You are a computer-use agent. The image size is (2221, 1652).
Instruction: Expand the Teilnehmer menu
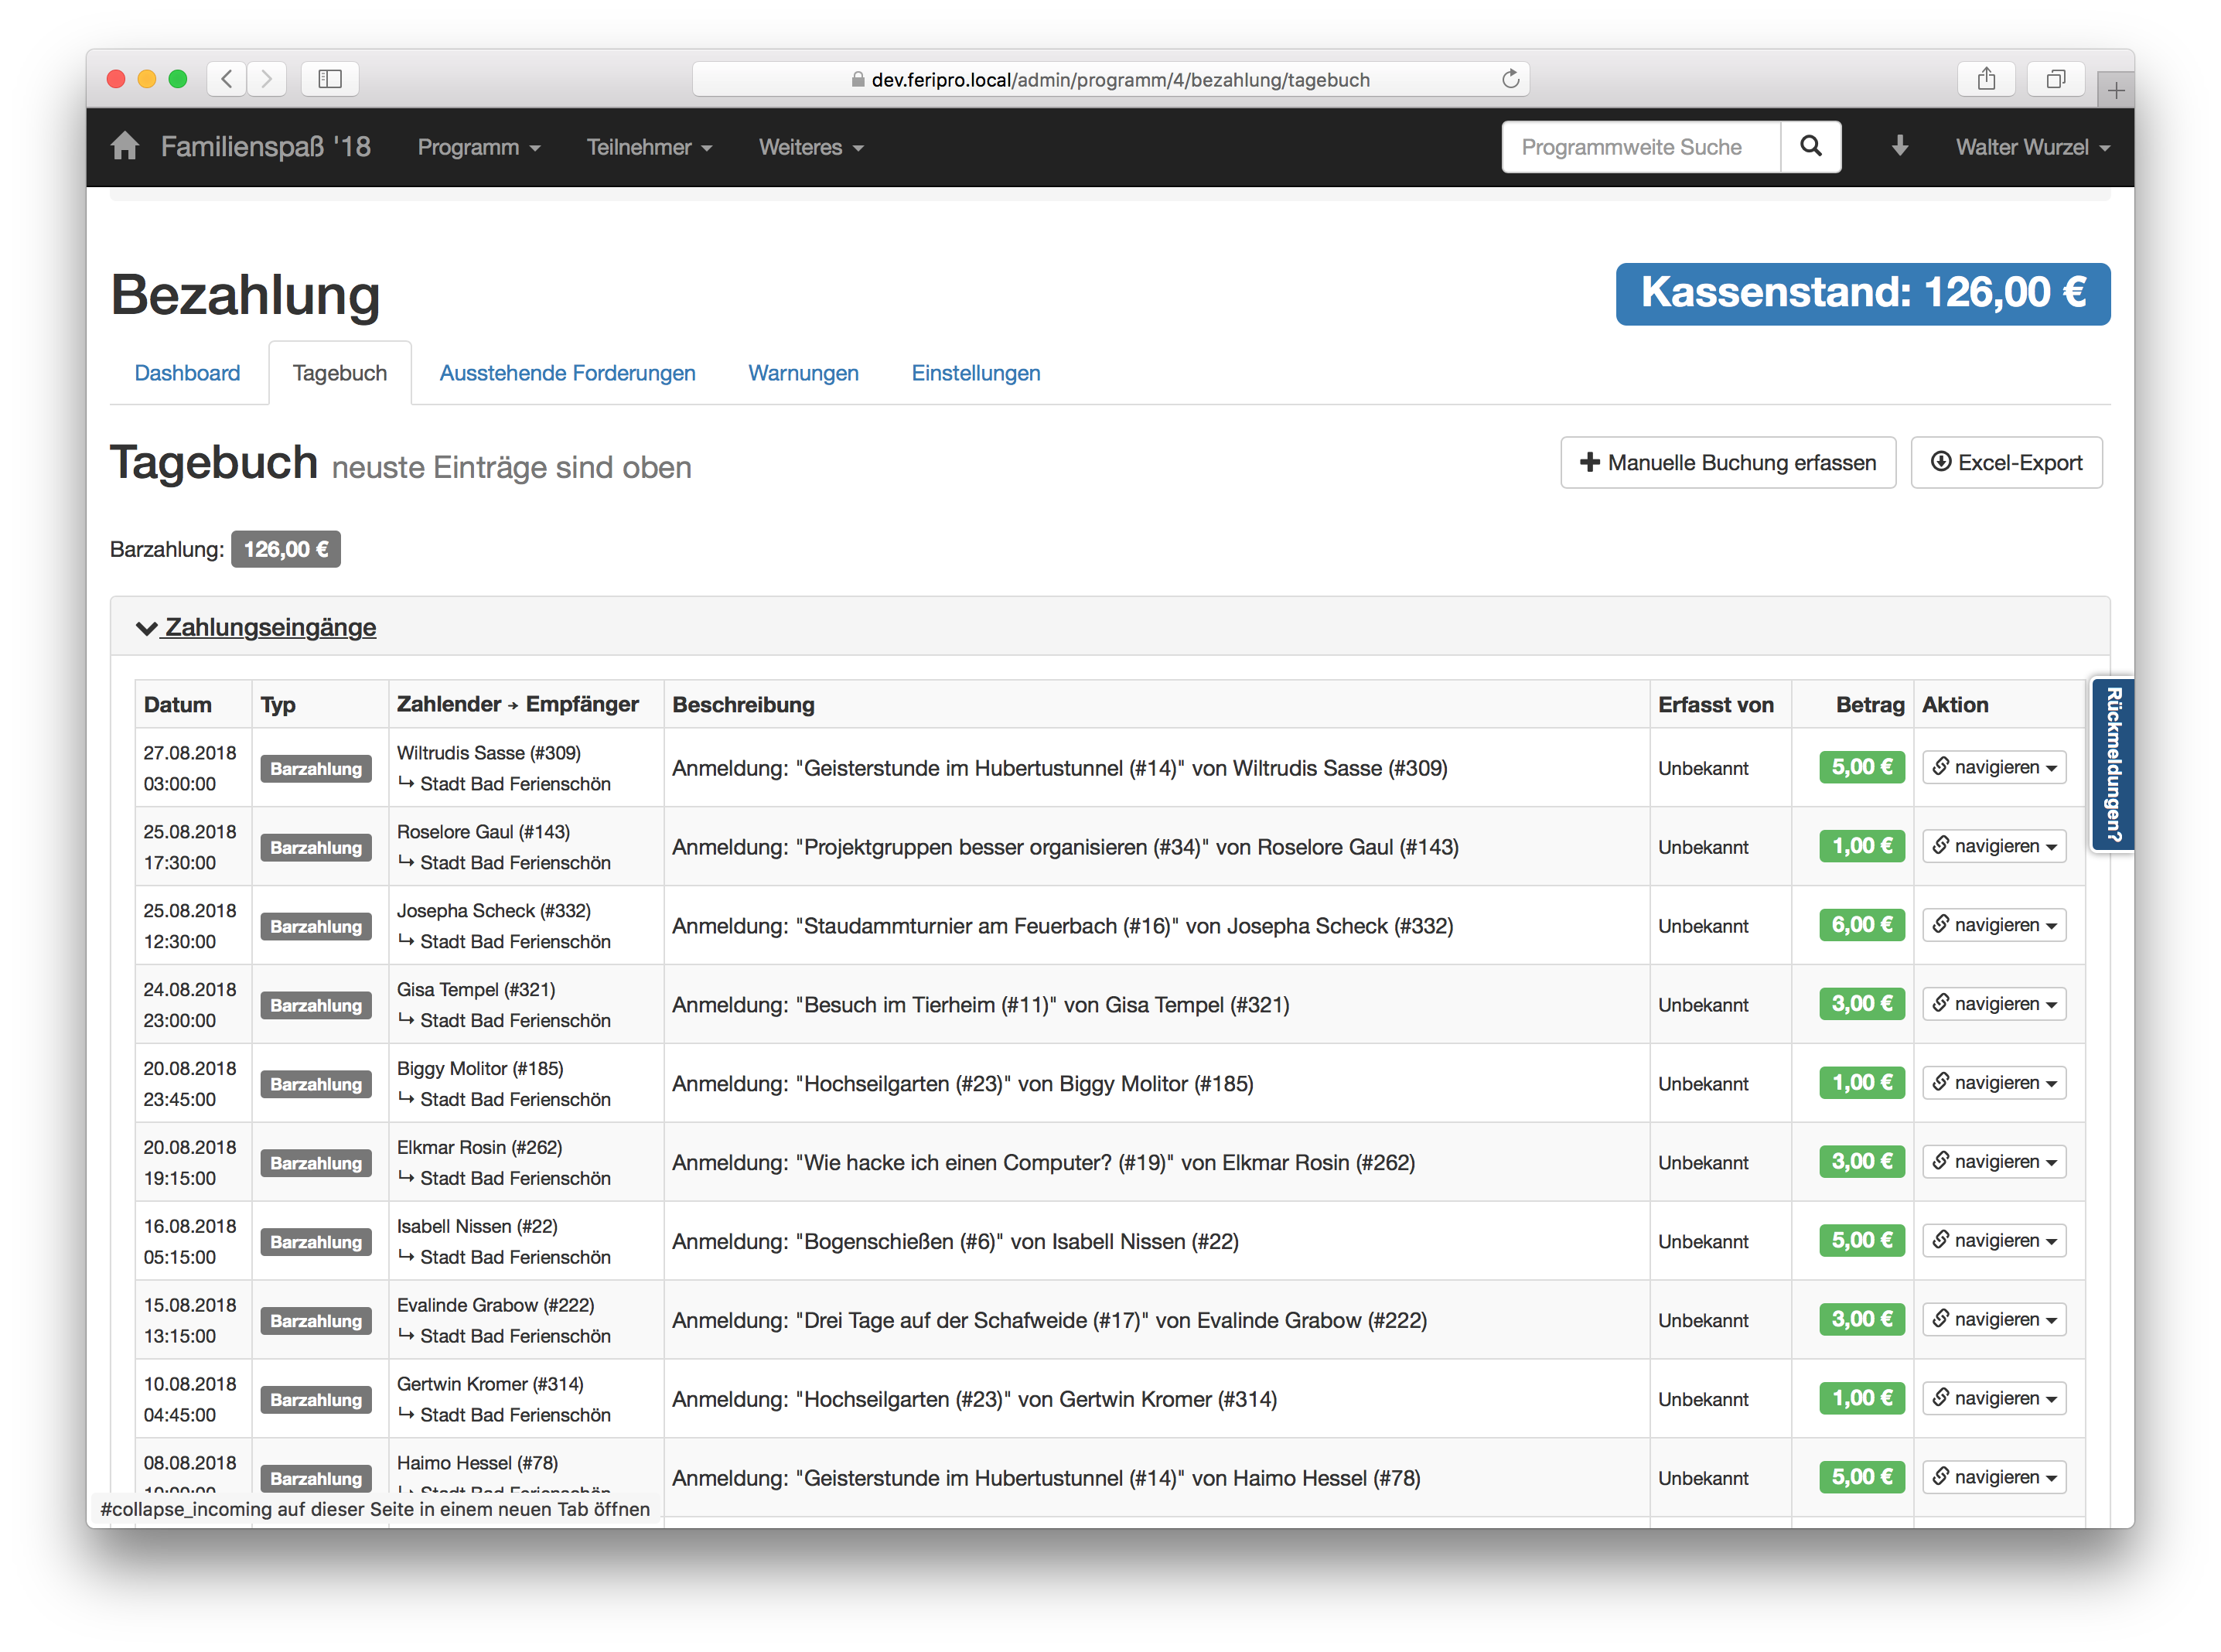tap(648, 147)
